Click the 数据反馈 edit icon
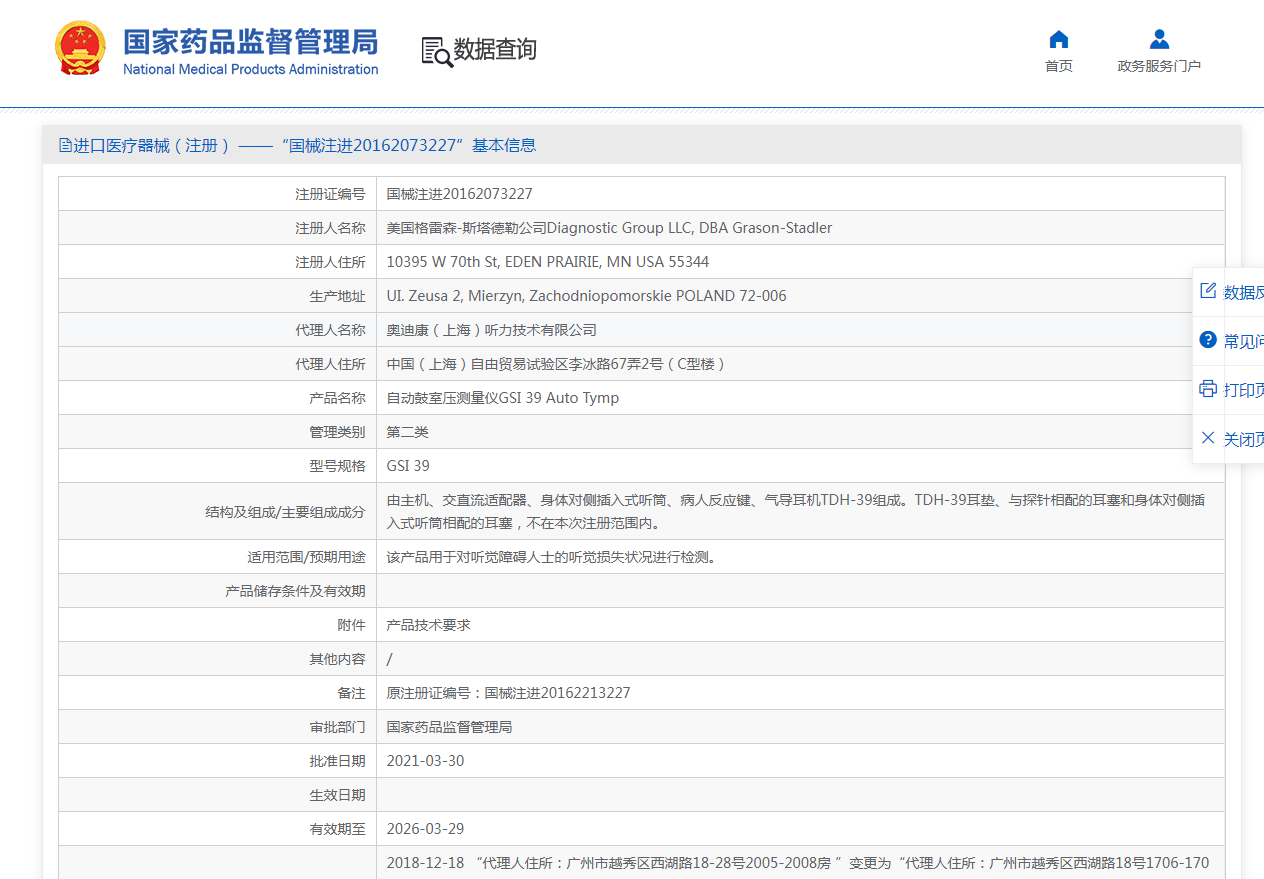1264x879 pixels. (1208, 291)
